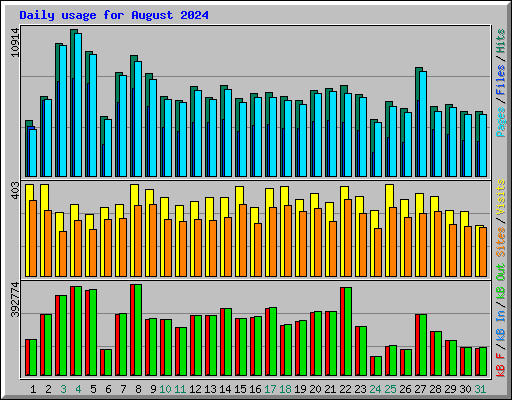Select the Sites legend label
Viewport: 512px width, 400px height.
tap(501, 242)
